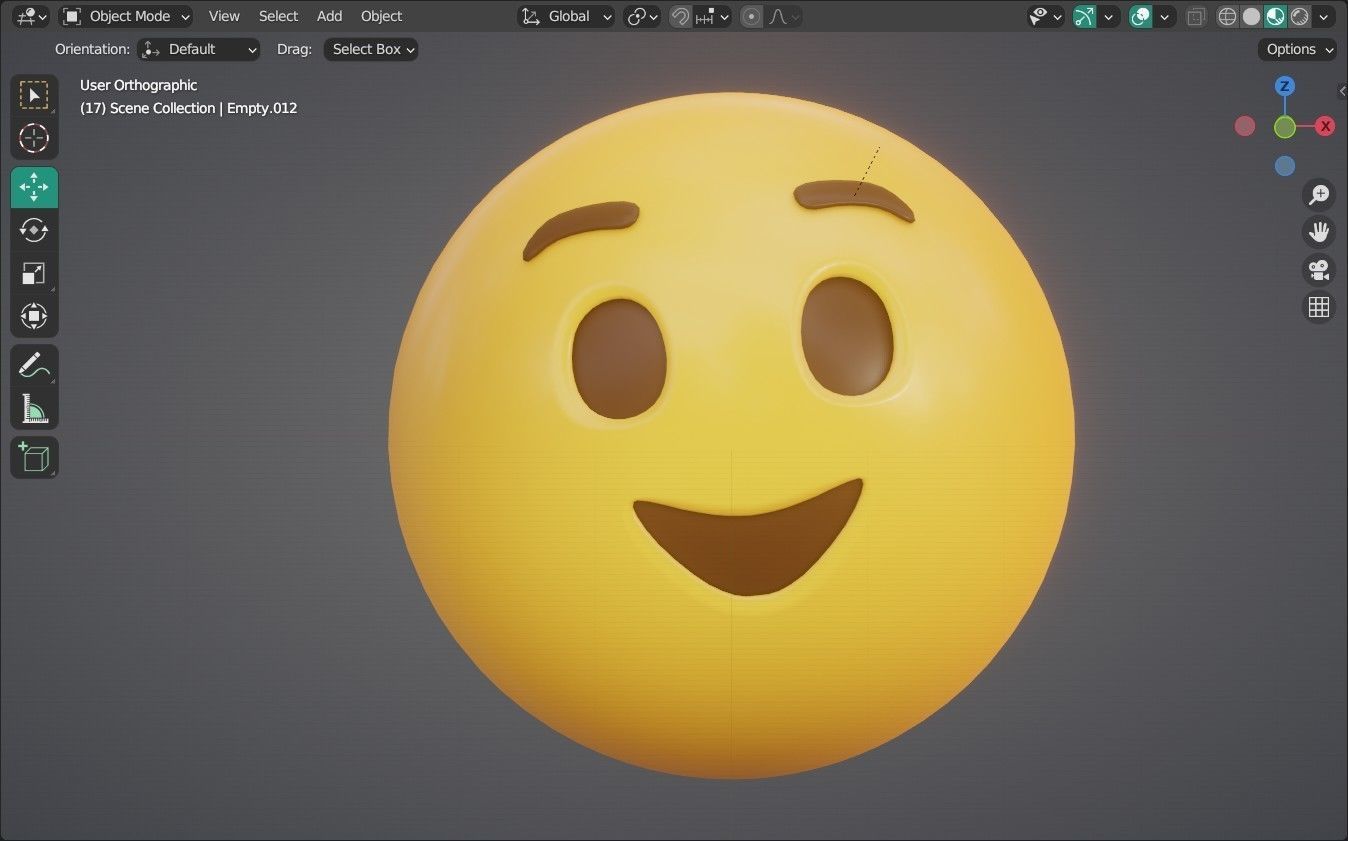
Task: Toggle X-ray mode
Action: (1196, 16)
